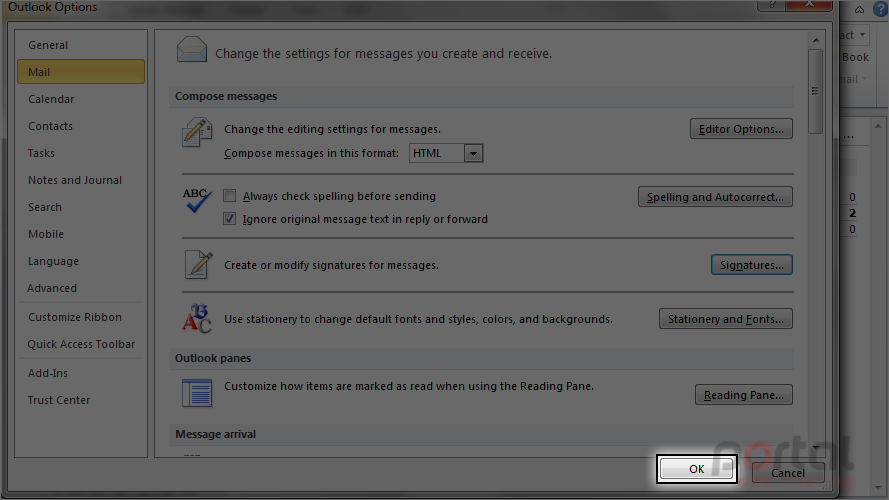Open Stationery and Fonts settings
This screenshot has width=889, height=500.
726,319
